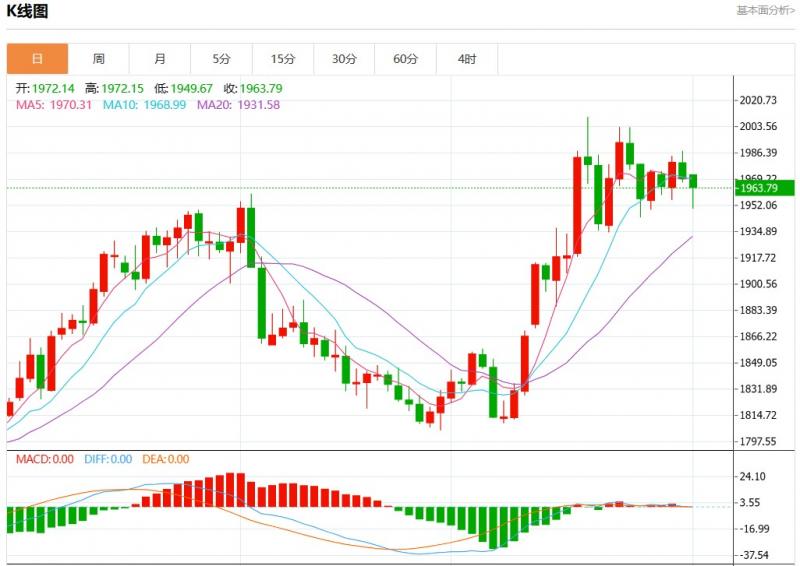The image size is (800, 566).
Task: Click the green current price tag 1963.79
Action: (763, 188)
